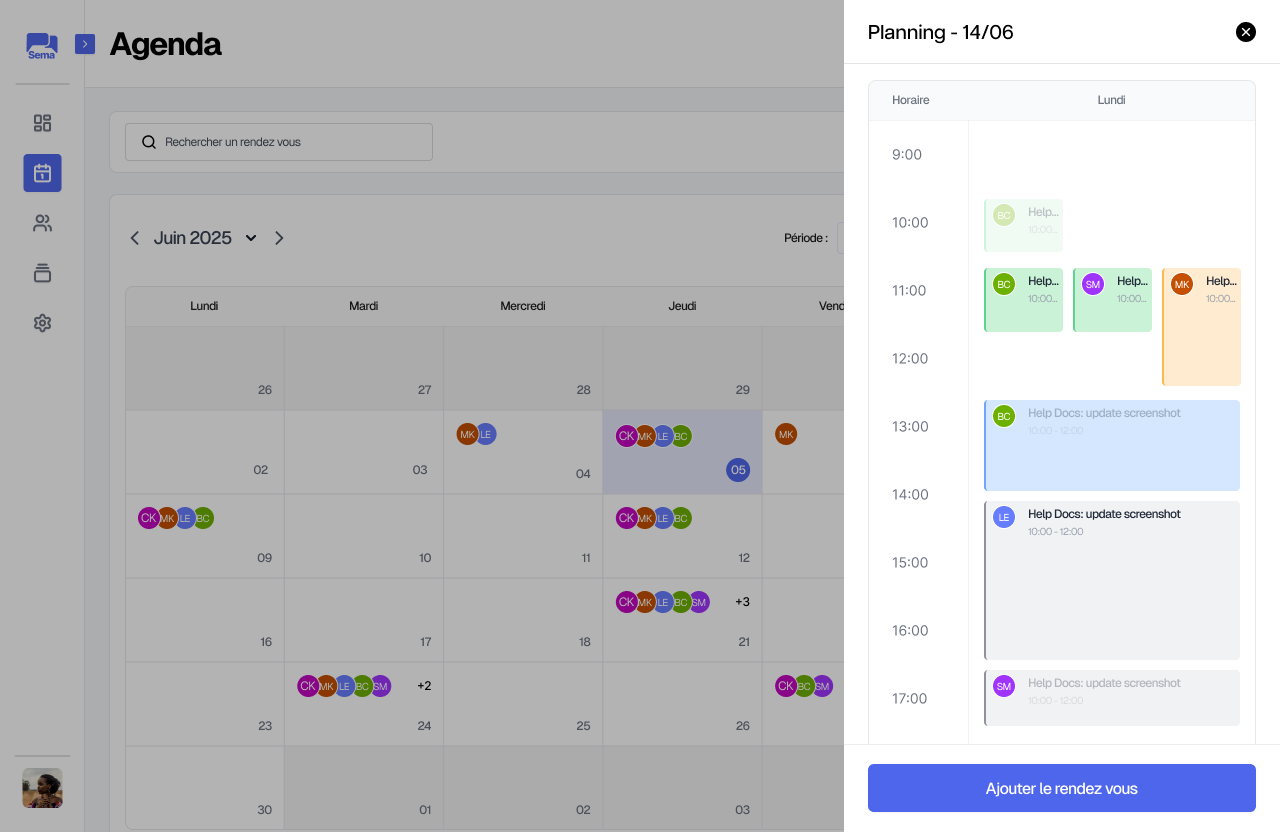Open the stacked layers sidebar icon
The image size is (1280, 832).
pyautogui.click(x=42, y=273)
